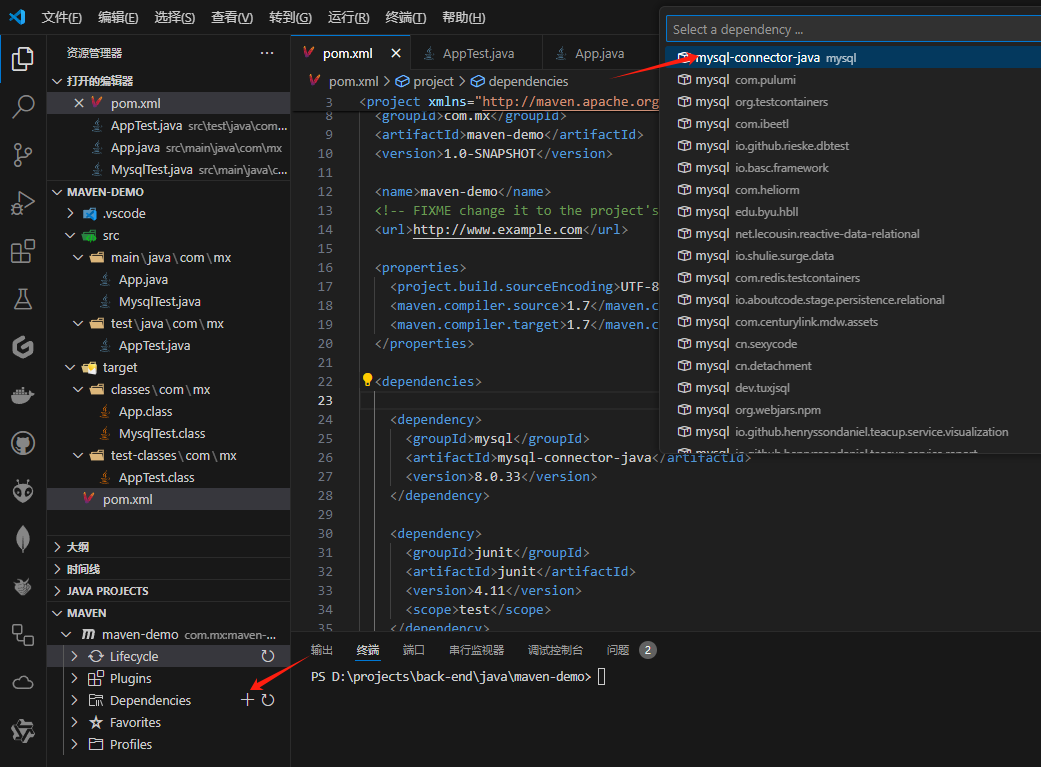1041x767 pixels.
Task: Open the Extensions view icon
Action: (x=22, y=251)
